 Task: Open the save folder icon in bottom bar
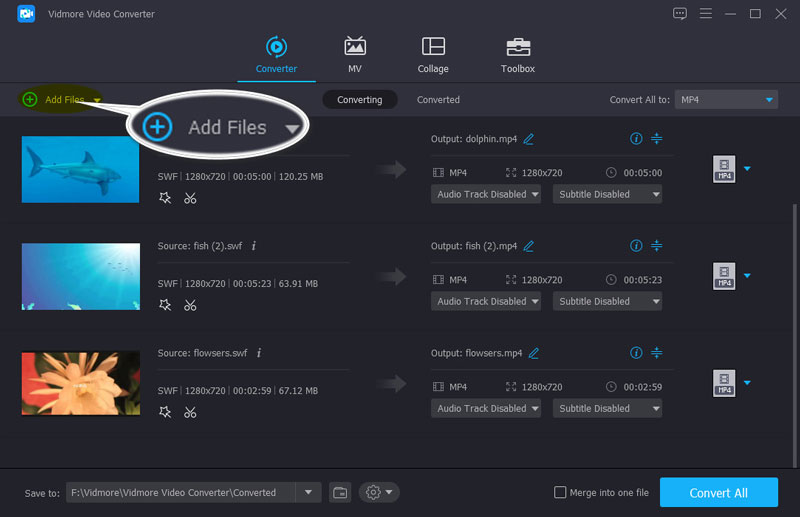pos(341,492)
